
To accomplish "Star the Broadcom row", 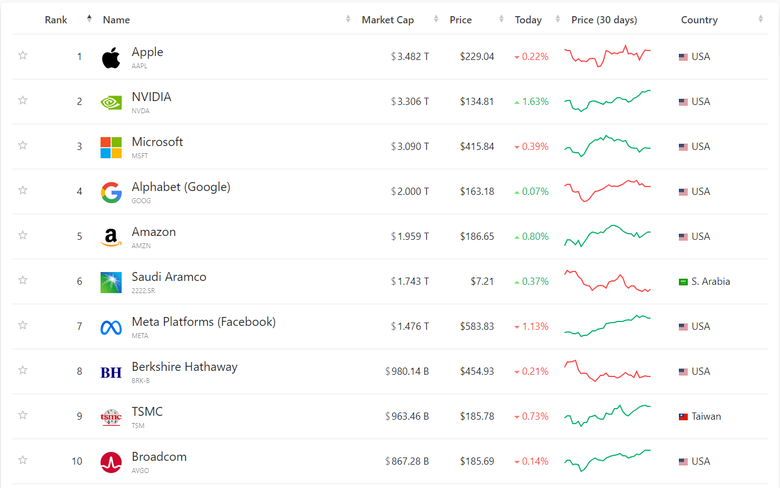I will (x=23, y=460).
